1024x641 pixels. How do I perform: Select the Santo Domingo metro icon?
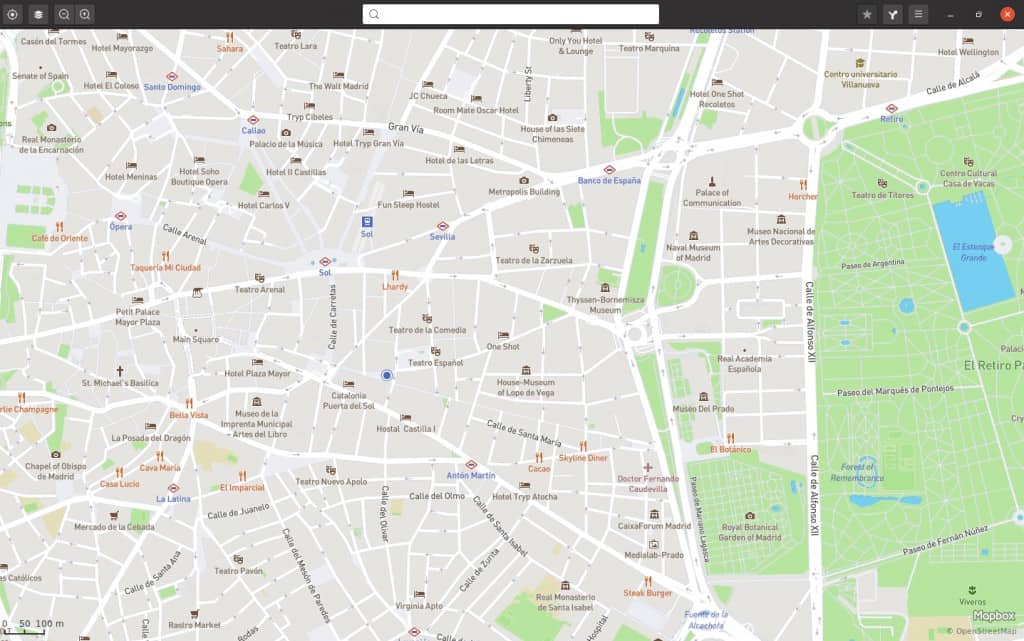pyautogui.click(x=172, y=76)
